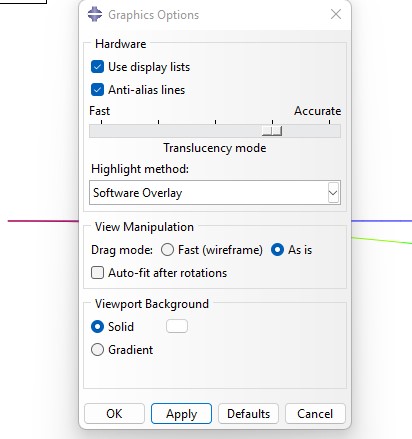Click the slider track below the Accurate label
412x439 pixels.
click(x=329, y=131)
